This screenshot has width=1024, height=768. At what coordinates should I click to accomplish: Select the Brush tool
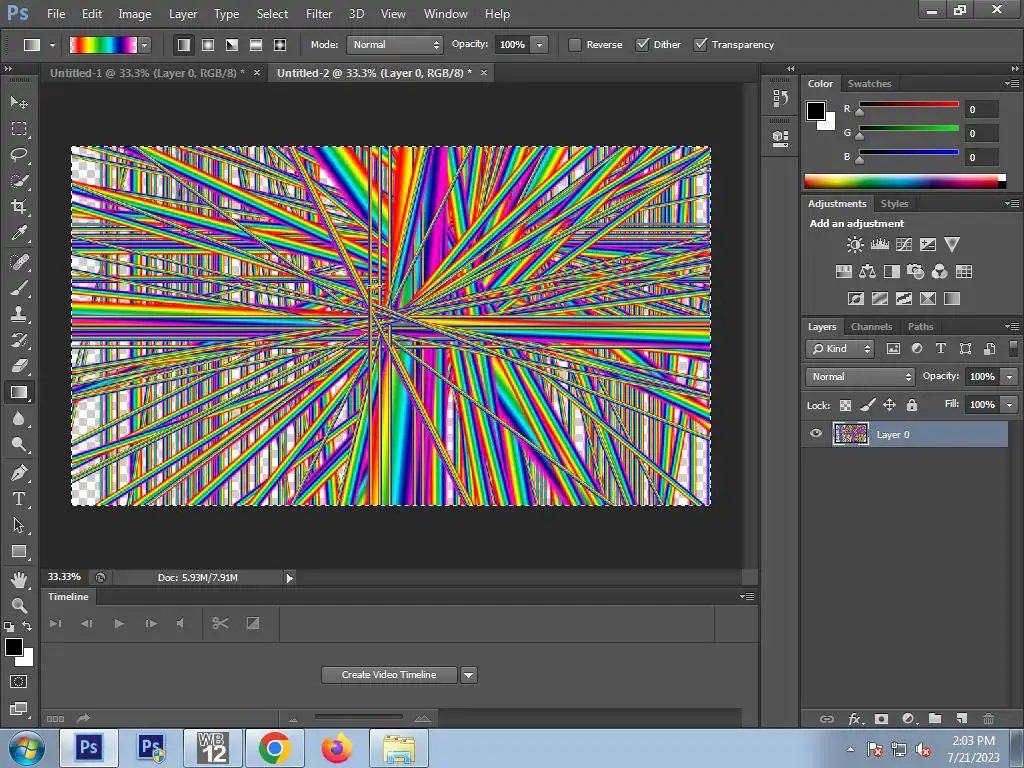[19, 288]
